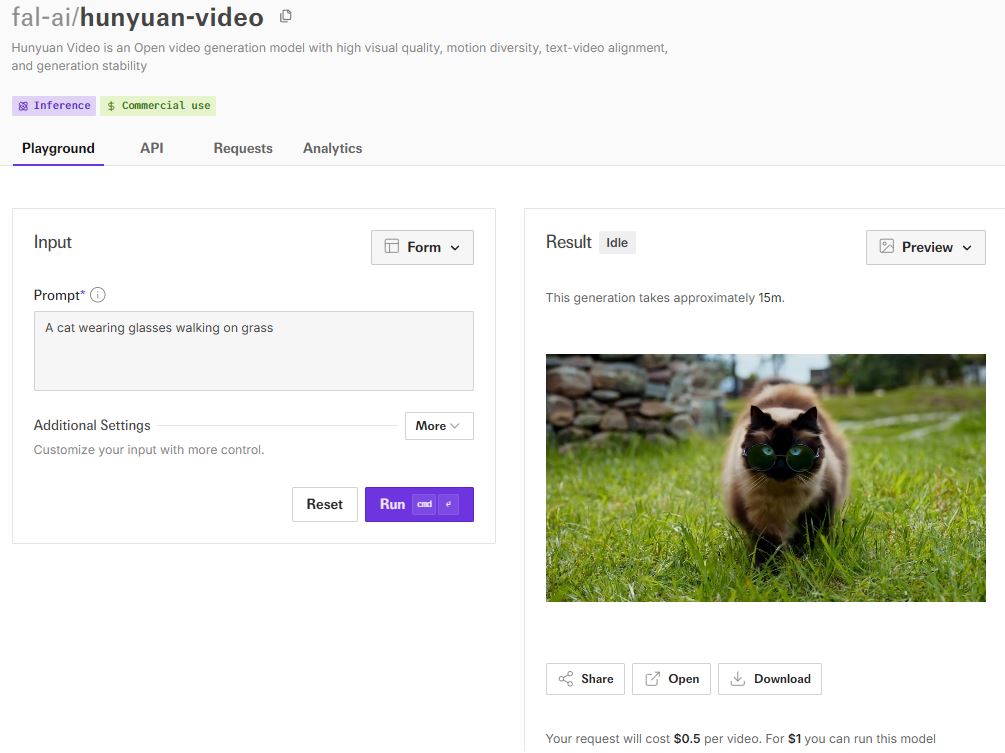Click the Download arrow icon
1005x753 pixels.
coord(738,679)
